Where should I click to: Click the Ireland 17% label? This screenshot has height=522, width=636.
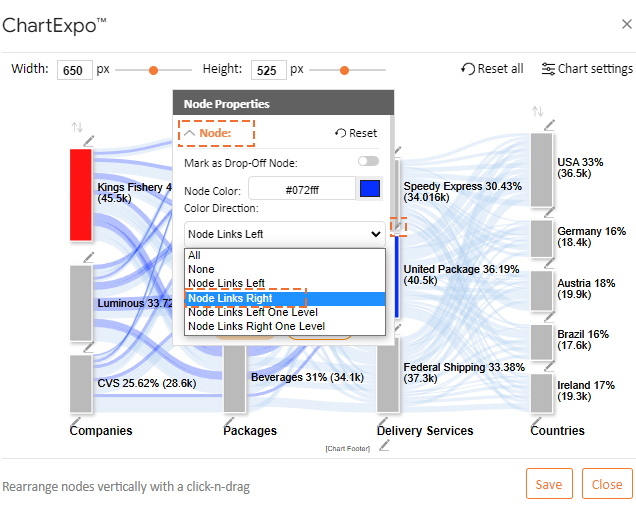(586, 390)
